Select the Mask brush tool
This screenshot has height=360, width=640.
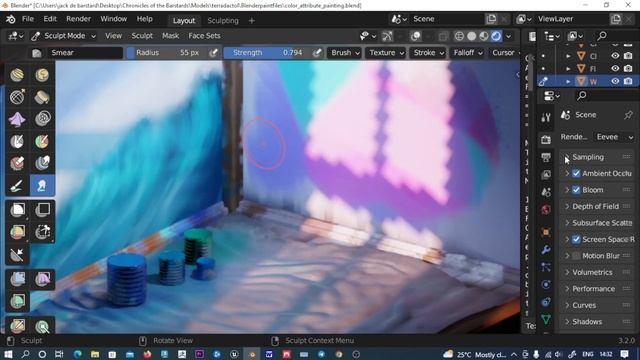17,141
